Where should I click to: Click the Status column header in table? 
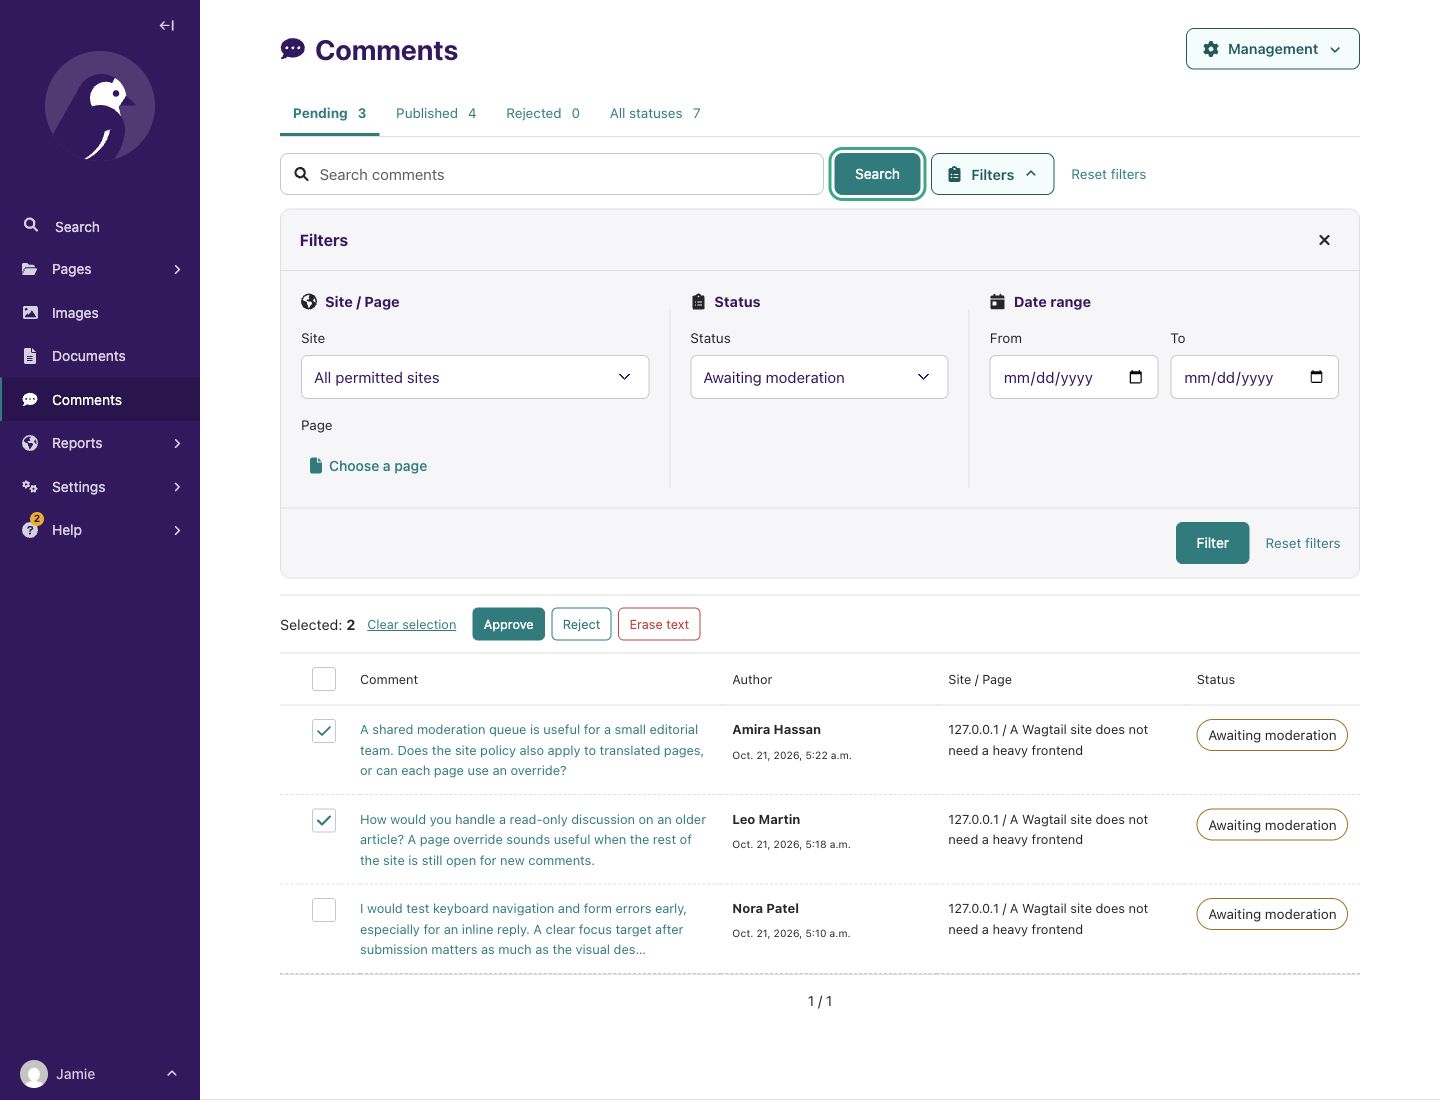[1215, 679]
